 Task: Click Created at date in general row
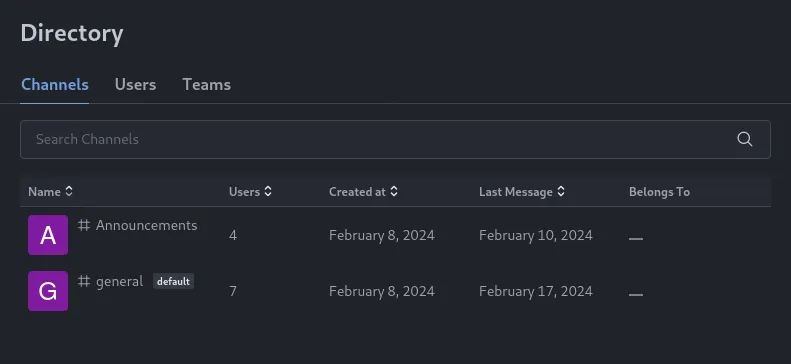pos(381,291)
